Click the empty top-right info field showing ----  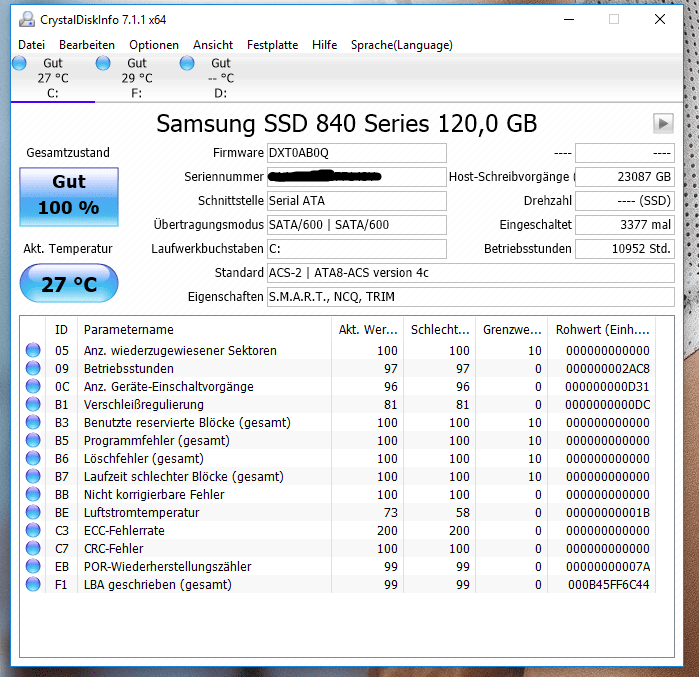[625, 153]
